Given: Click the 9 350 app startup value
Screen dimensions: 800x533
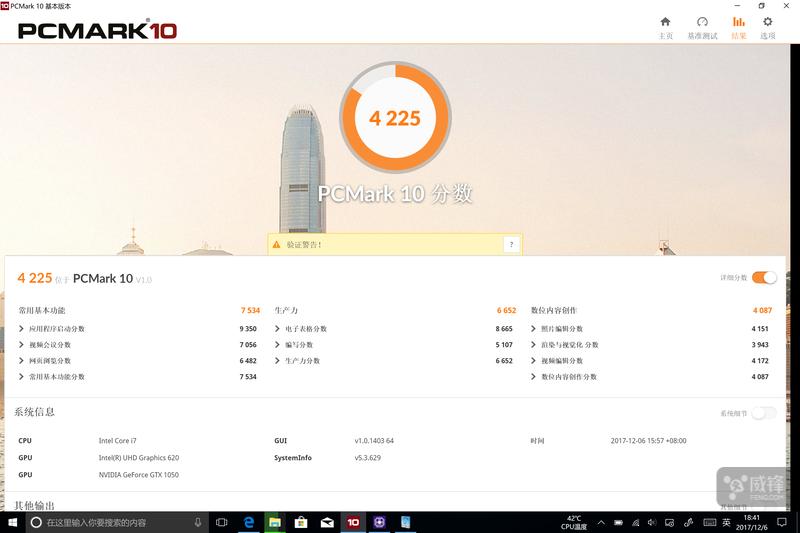Looking at the screenshot, I should [248, 329].
